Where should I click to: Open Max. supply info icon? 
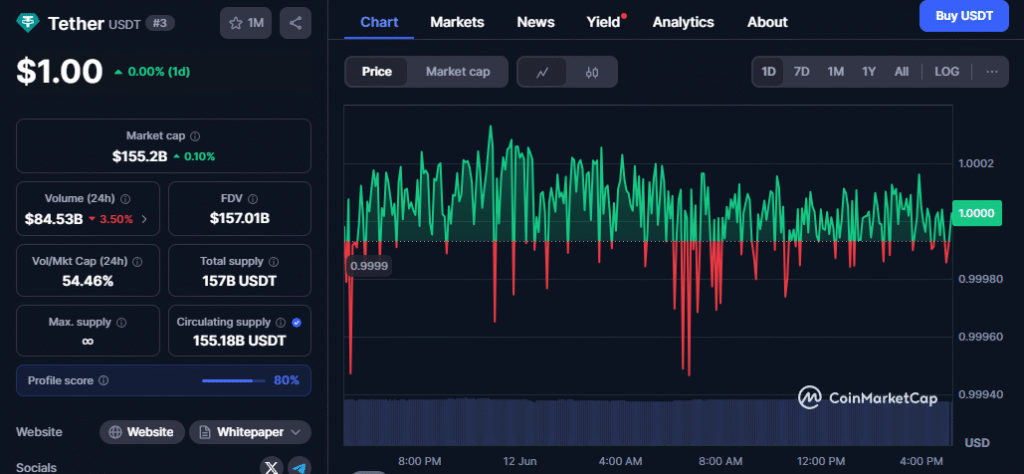pyautogui.click(x=121, y=323)
